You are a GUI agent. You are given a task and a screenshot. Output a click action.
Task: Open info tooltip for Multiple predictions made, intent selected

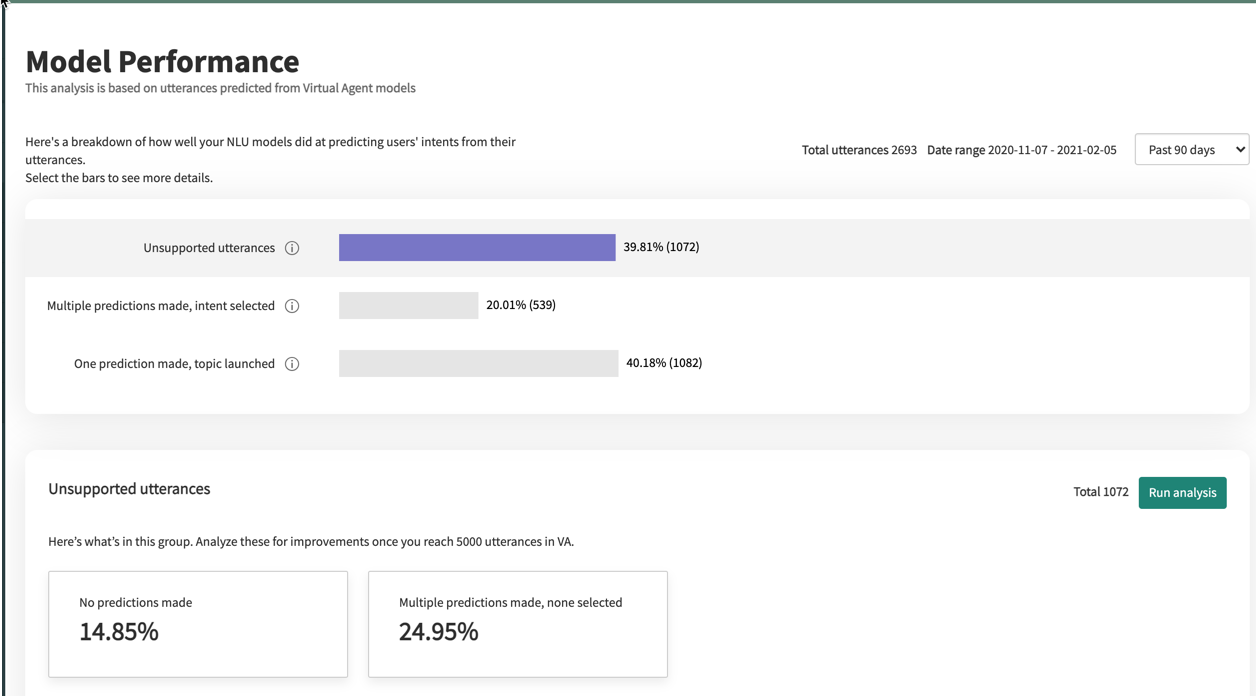(291, 305)
